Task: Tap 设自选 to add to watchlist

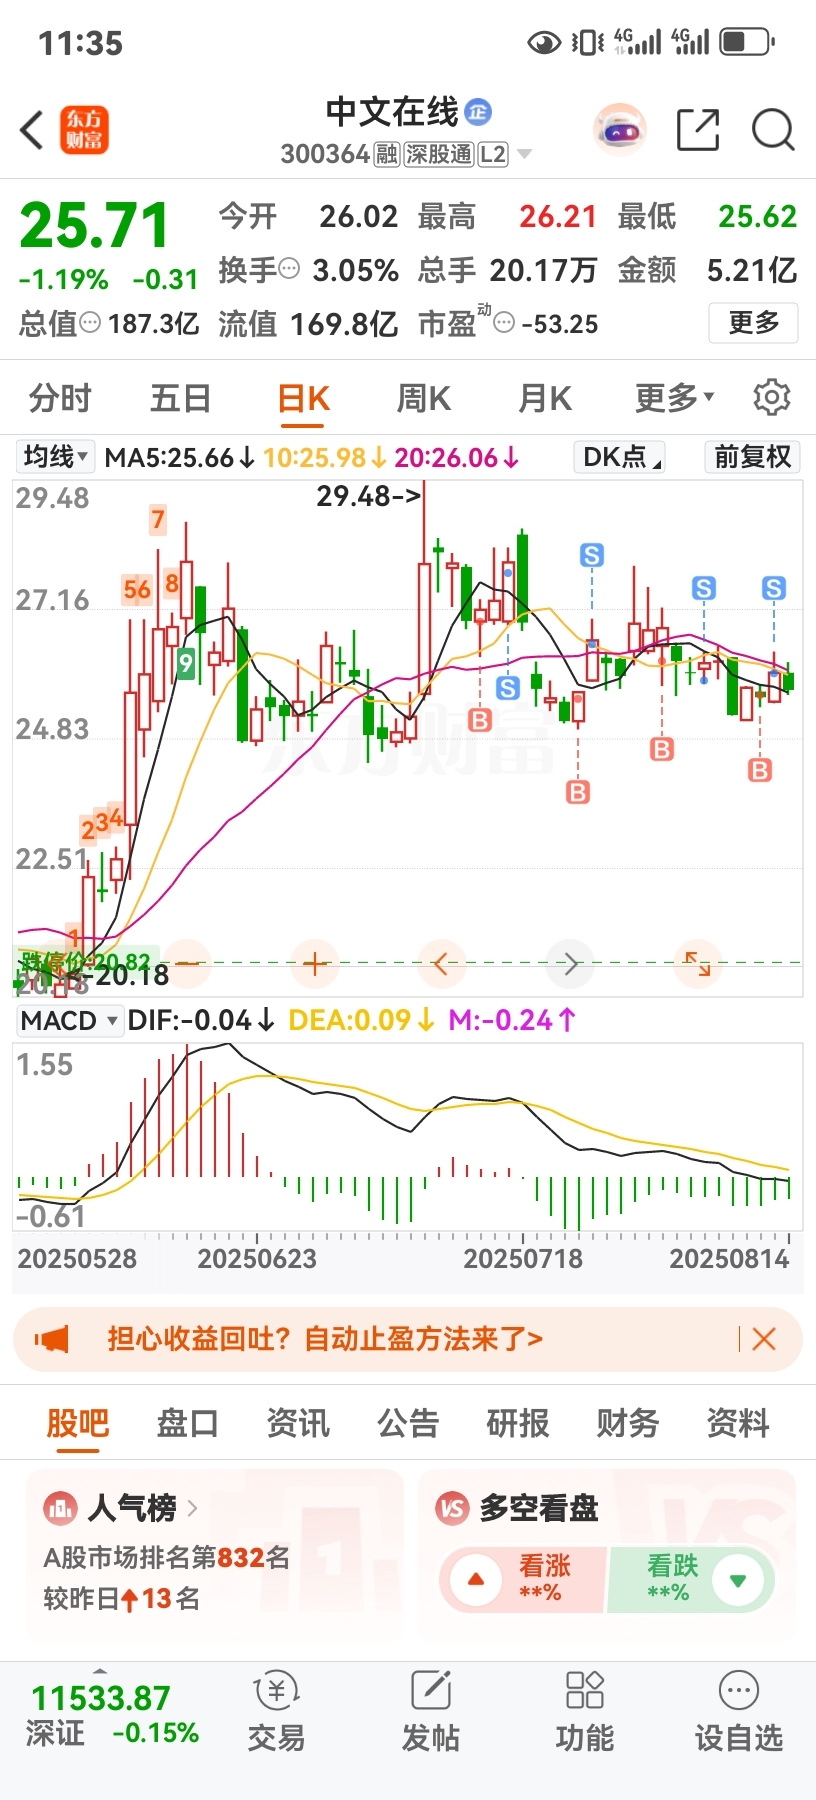Action: click(x=739, y=1711)
